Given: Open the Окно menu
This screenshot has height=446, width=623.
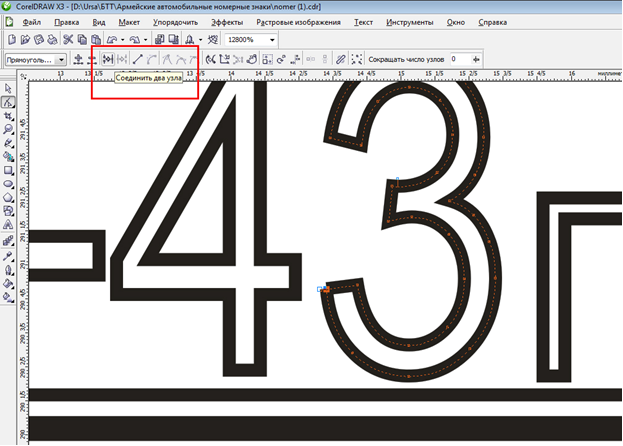Looking at the screenshot, I should 456,22.
